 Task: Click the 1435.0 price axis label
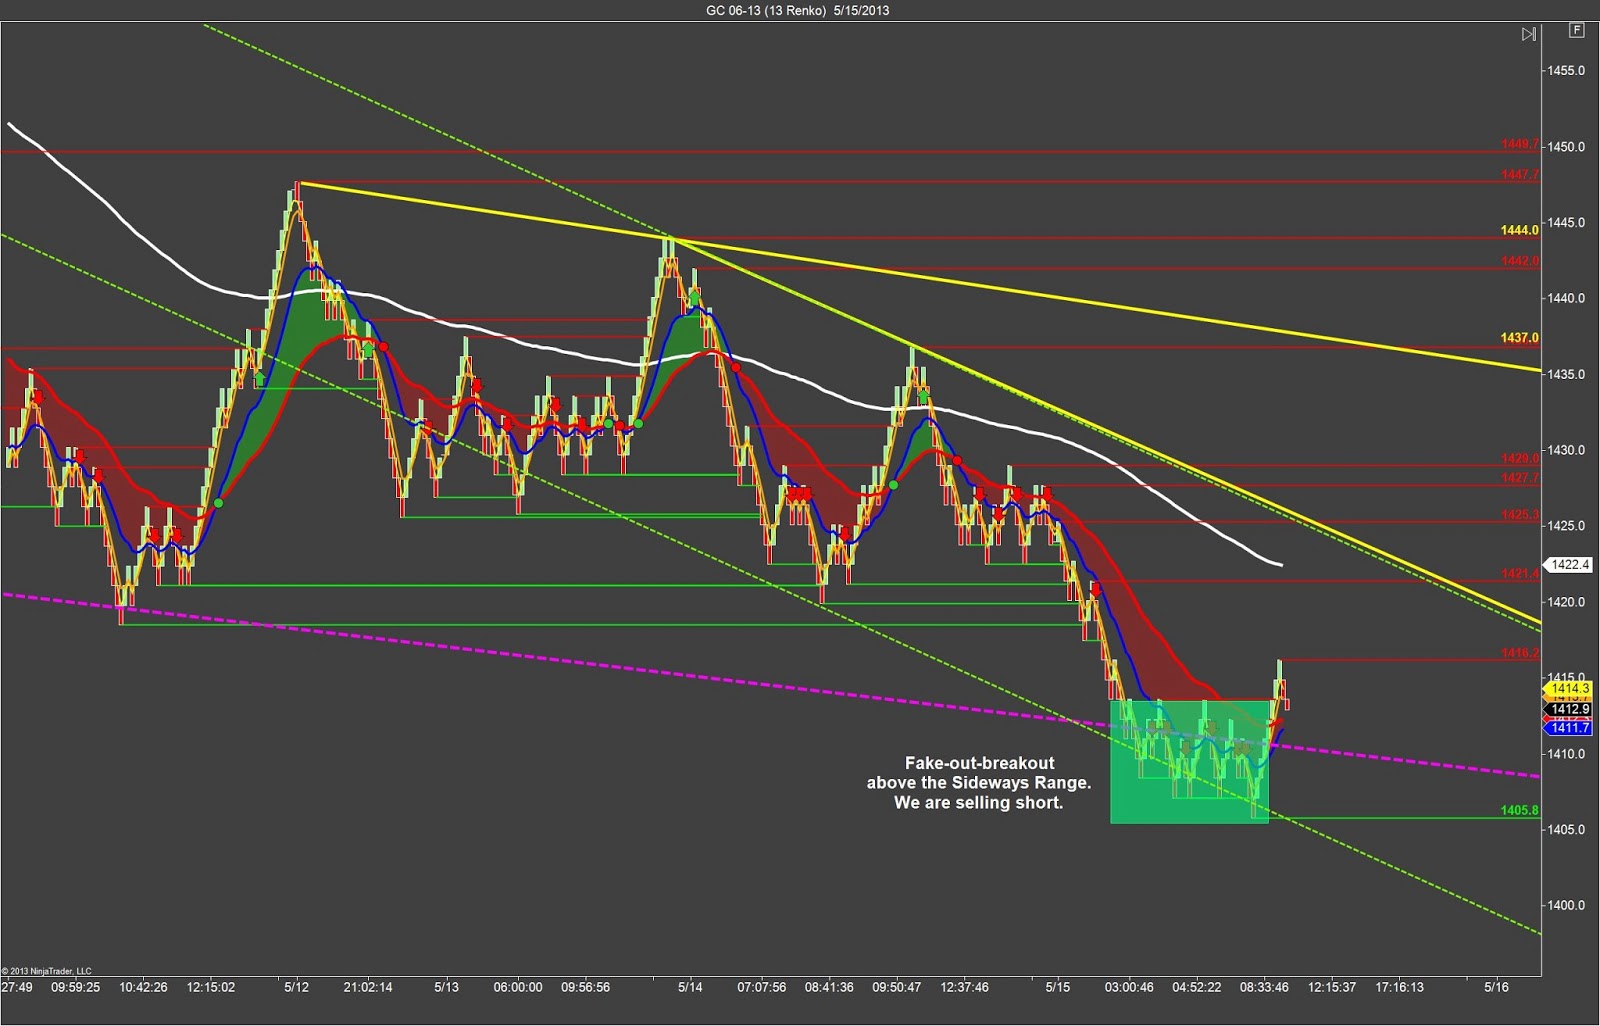1566,375
